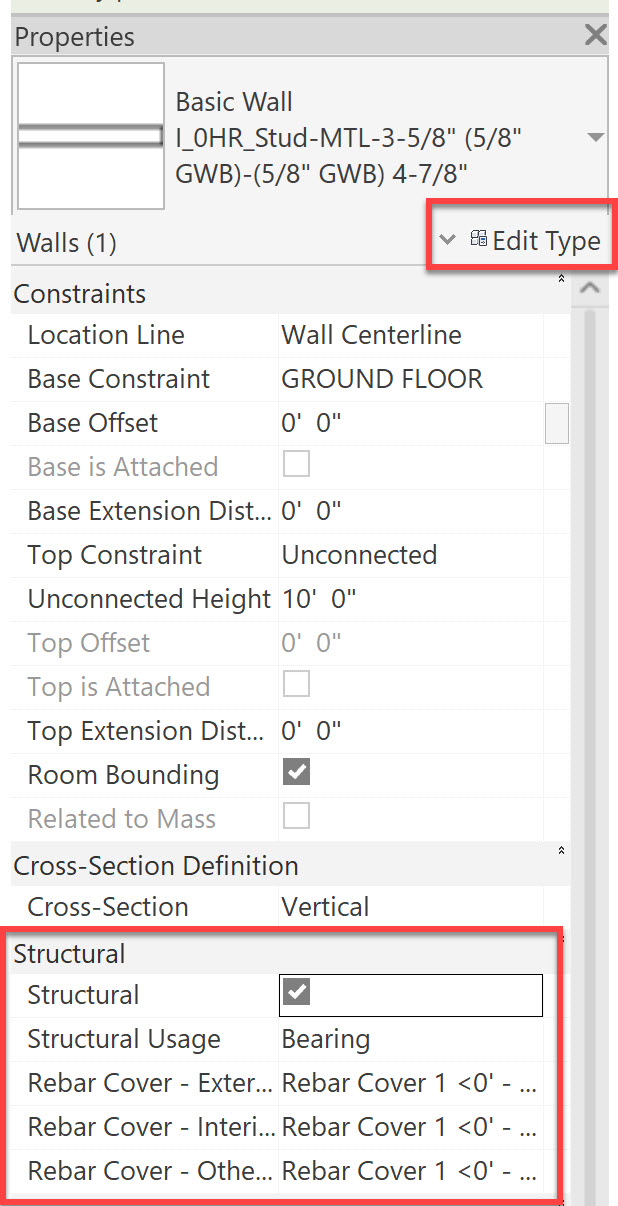Click the Basic Wall type preview thumbnail

91,137
